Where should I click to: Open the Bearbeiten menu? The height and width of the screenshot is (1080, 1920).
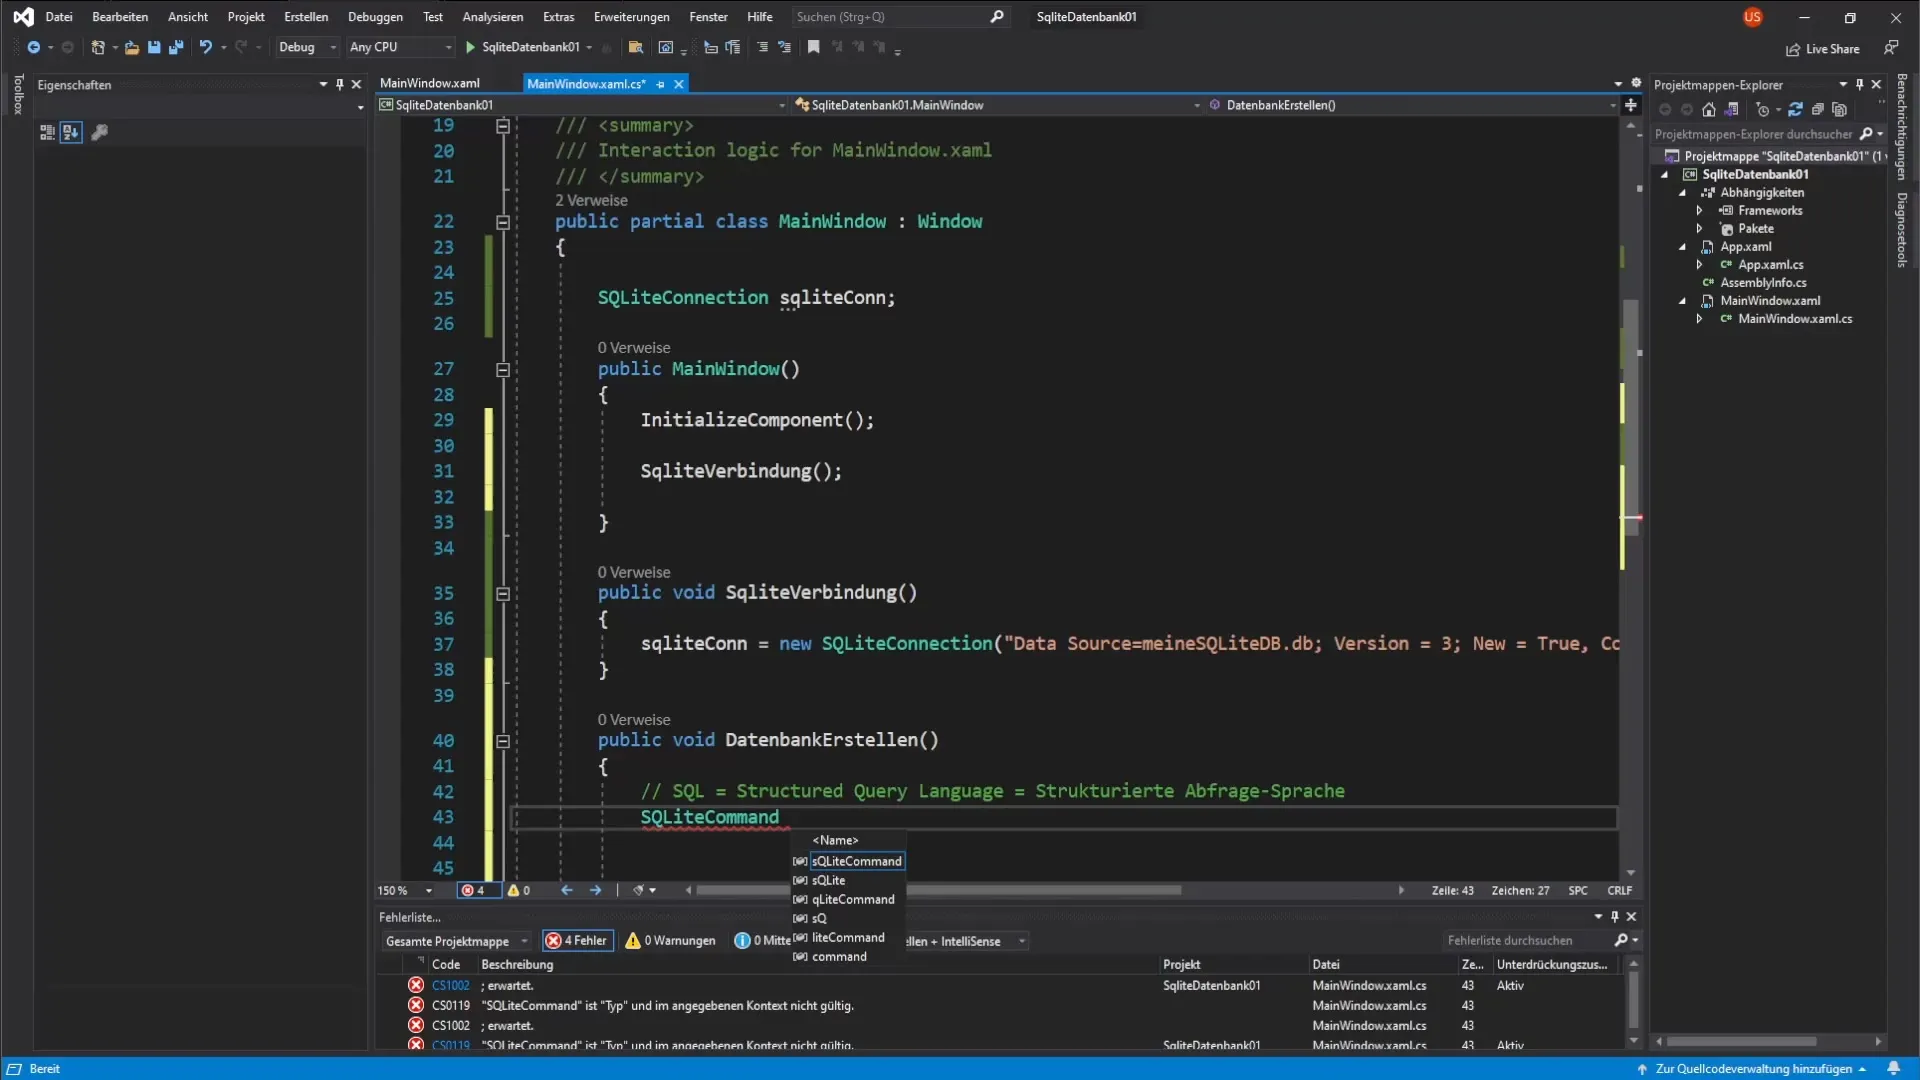(120, 17)
